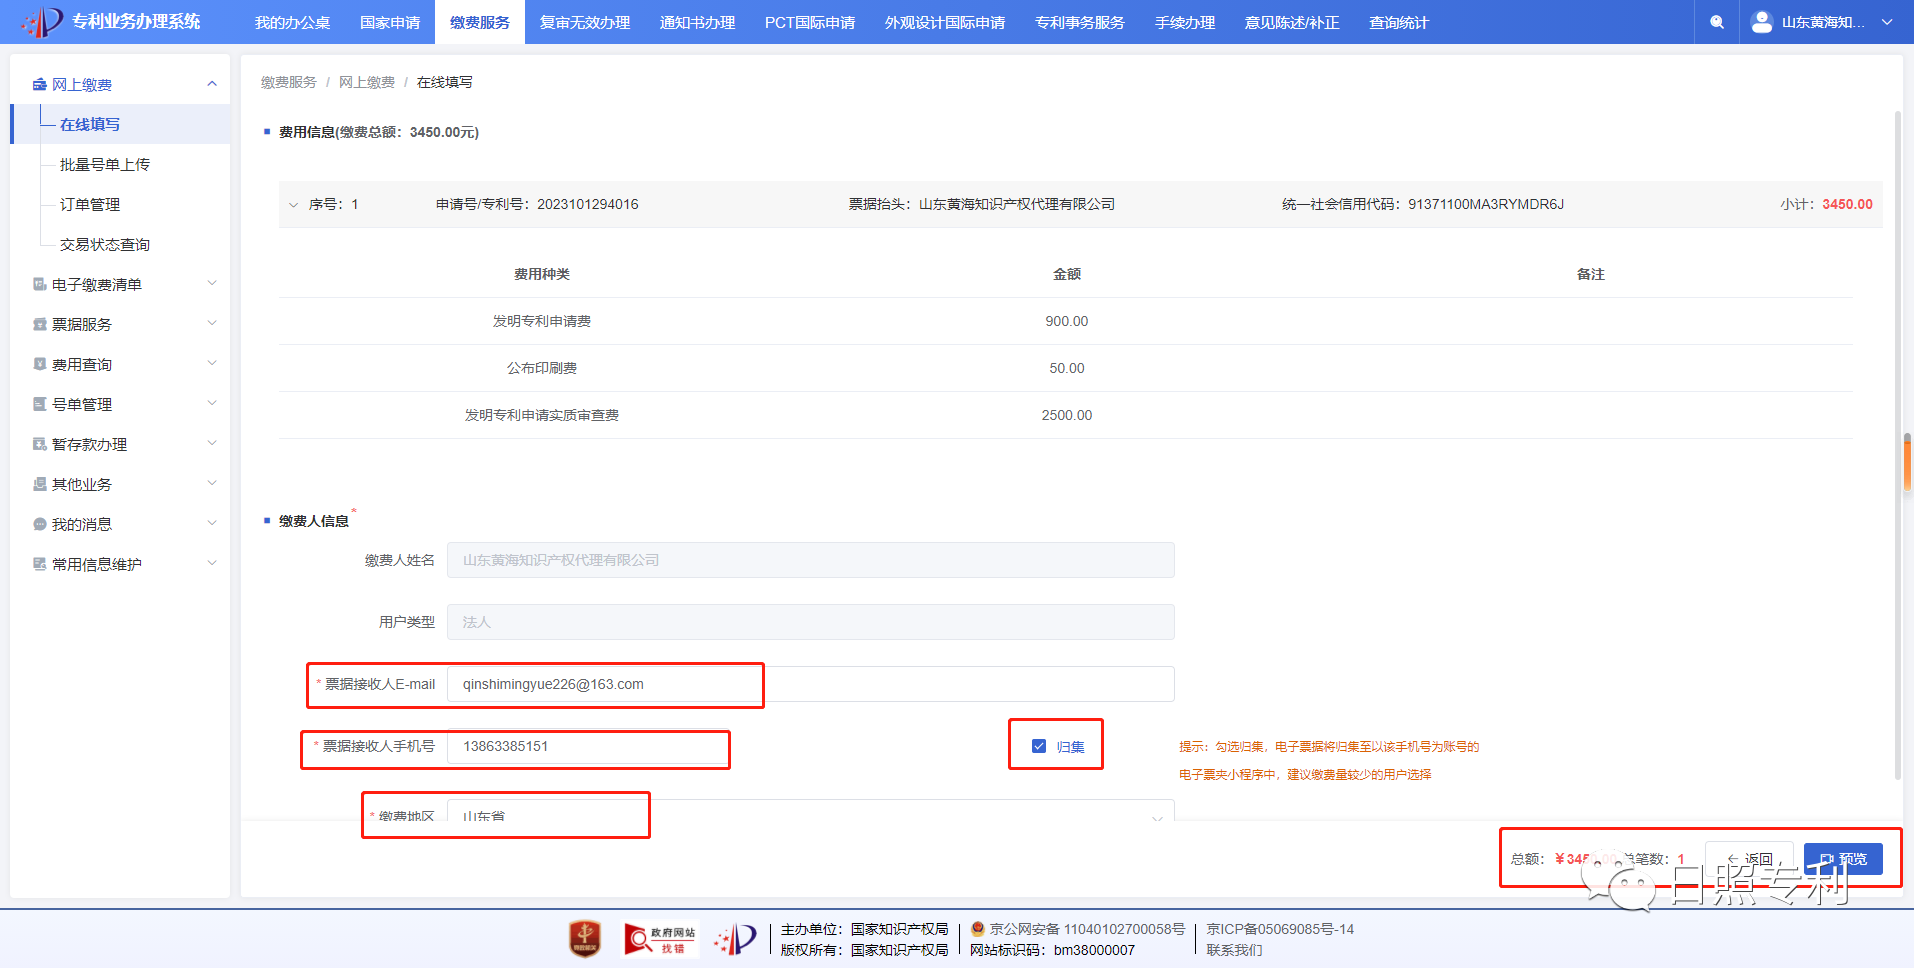Click the 票据服务 sidebar icon

pos(40,324)
